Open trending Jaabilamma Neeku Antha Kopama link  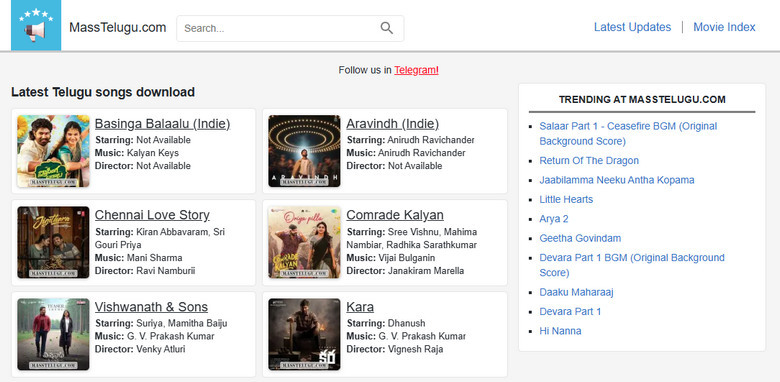click(617, 180)
